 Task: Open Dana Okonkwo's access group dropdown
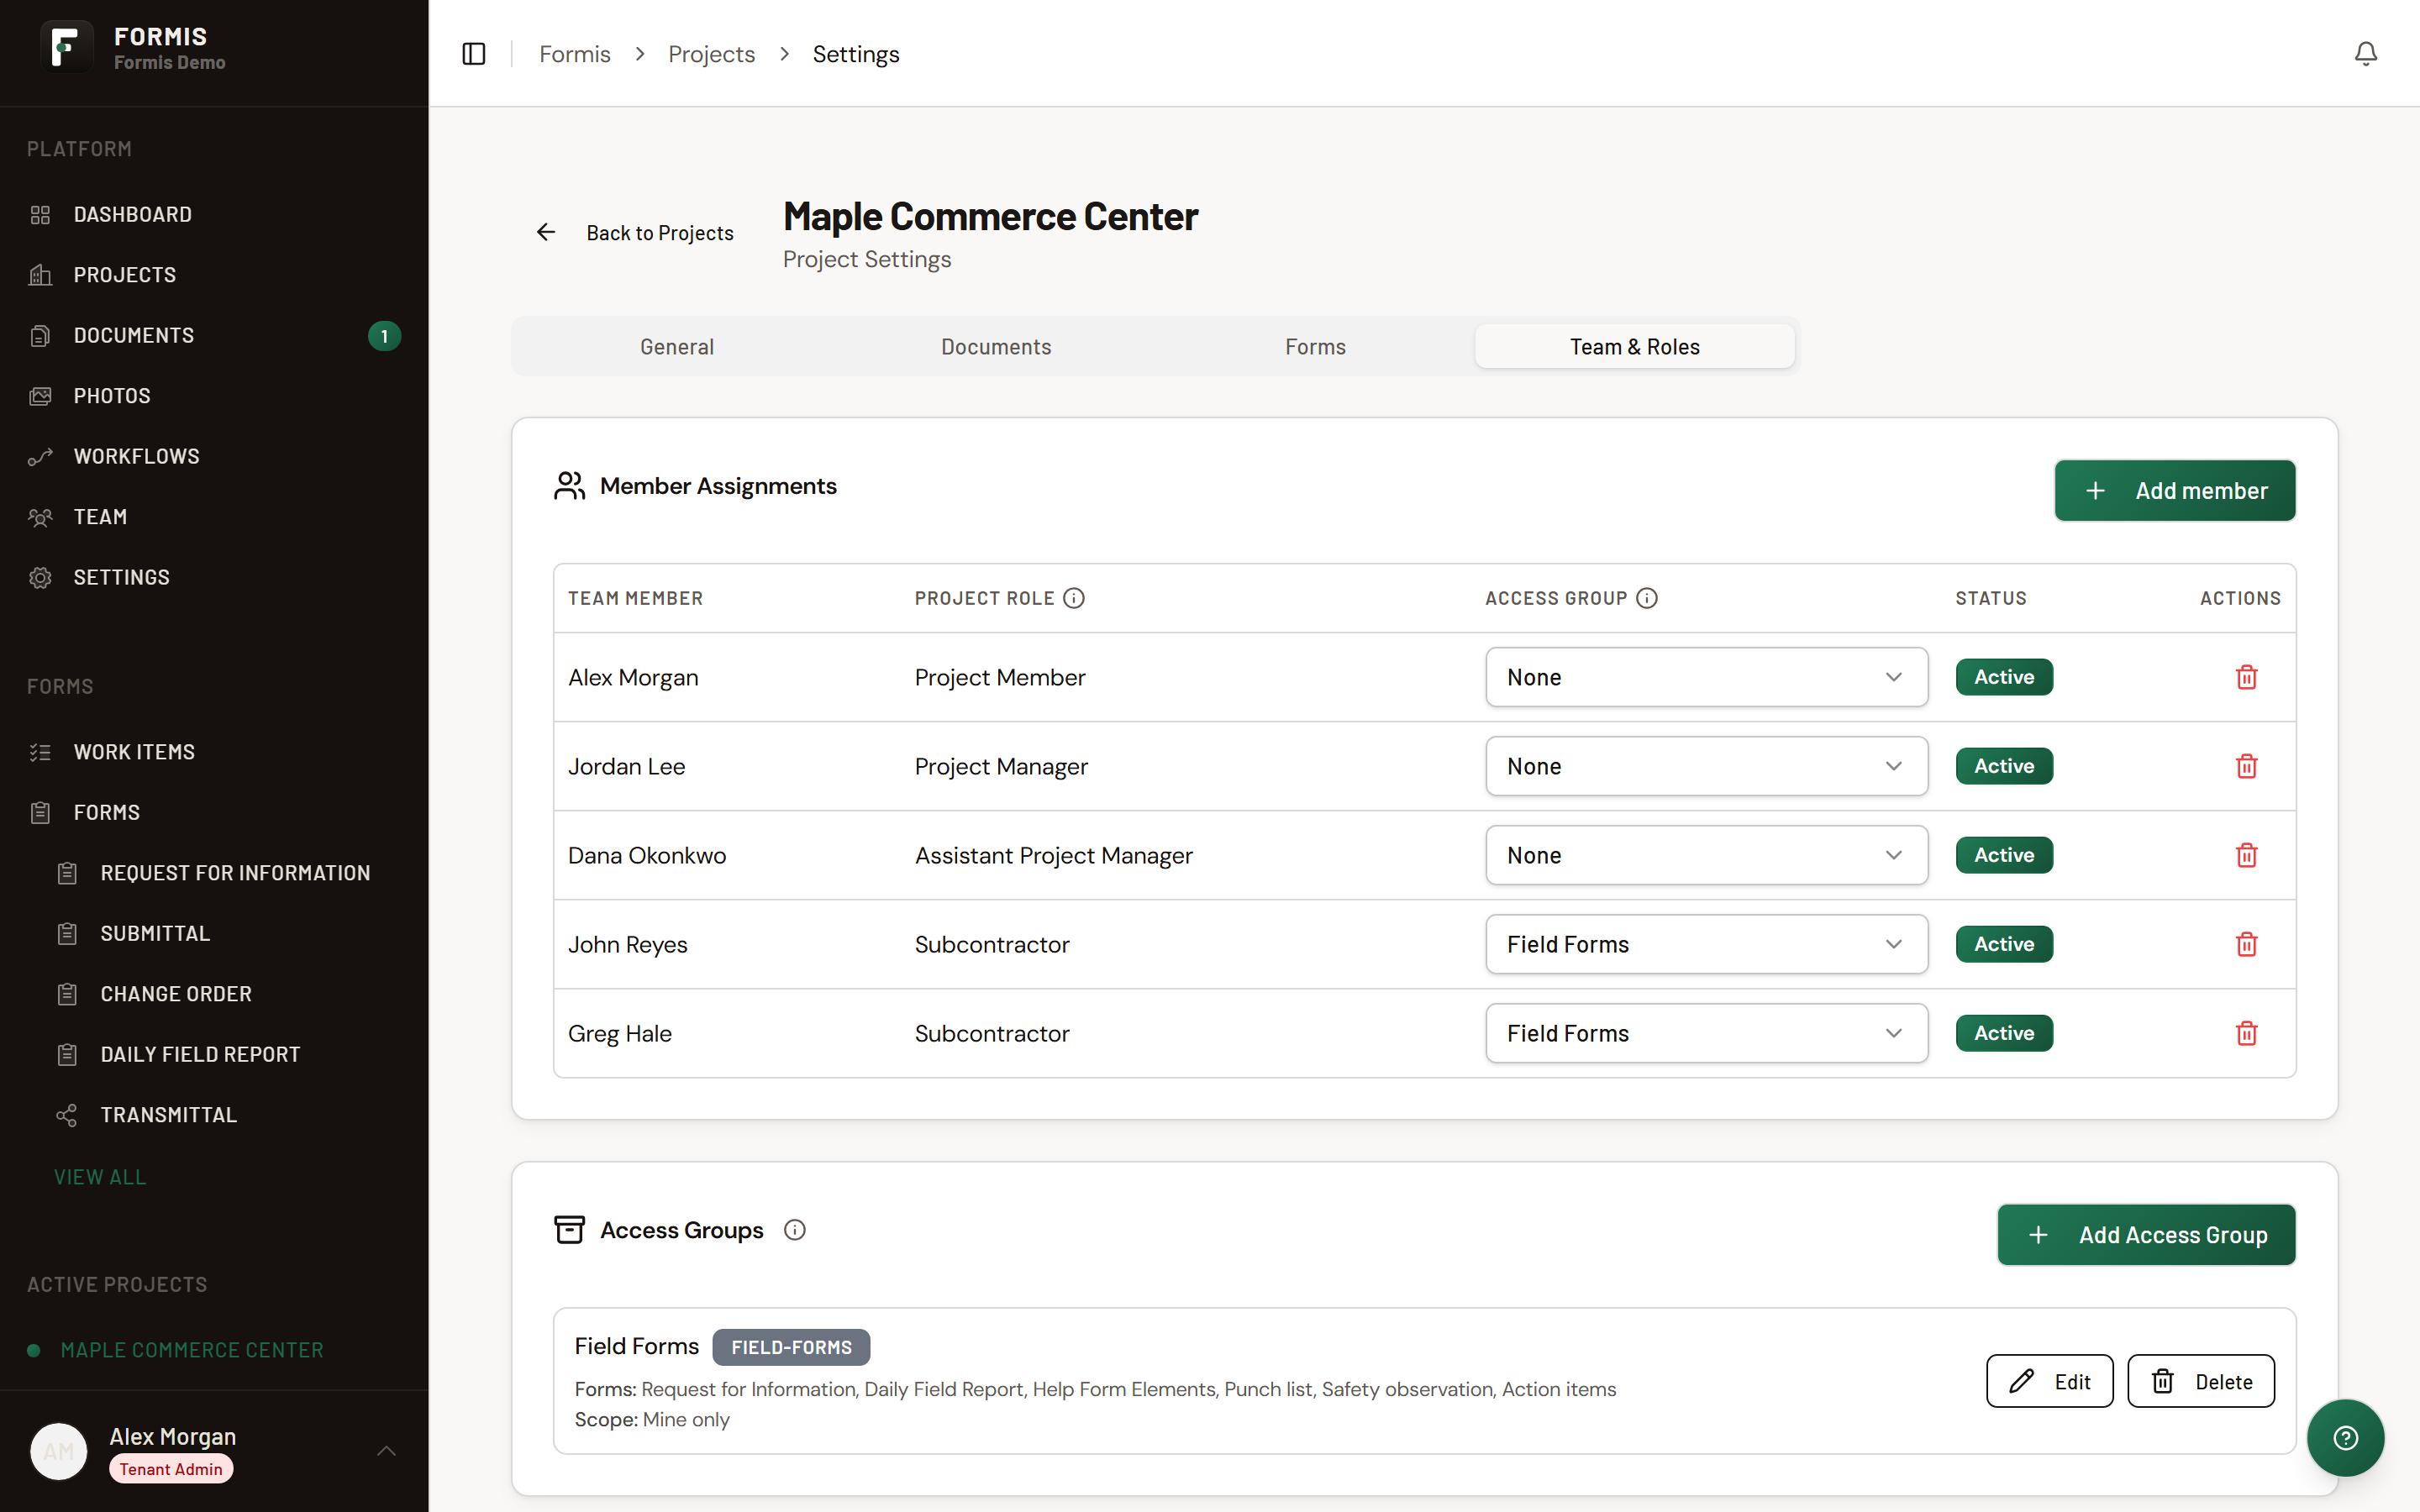tap(1706, 855)
